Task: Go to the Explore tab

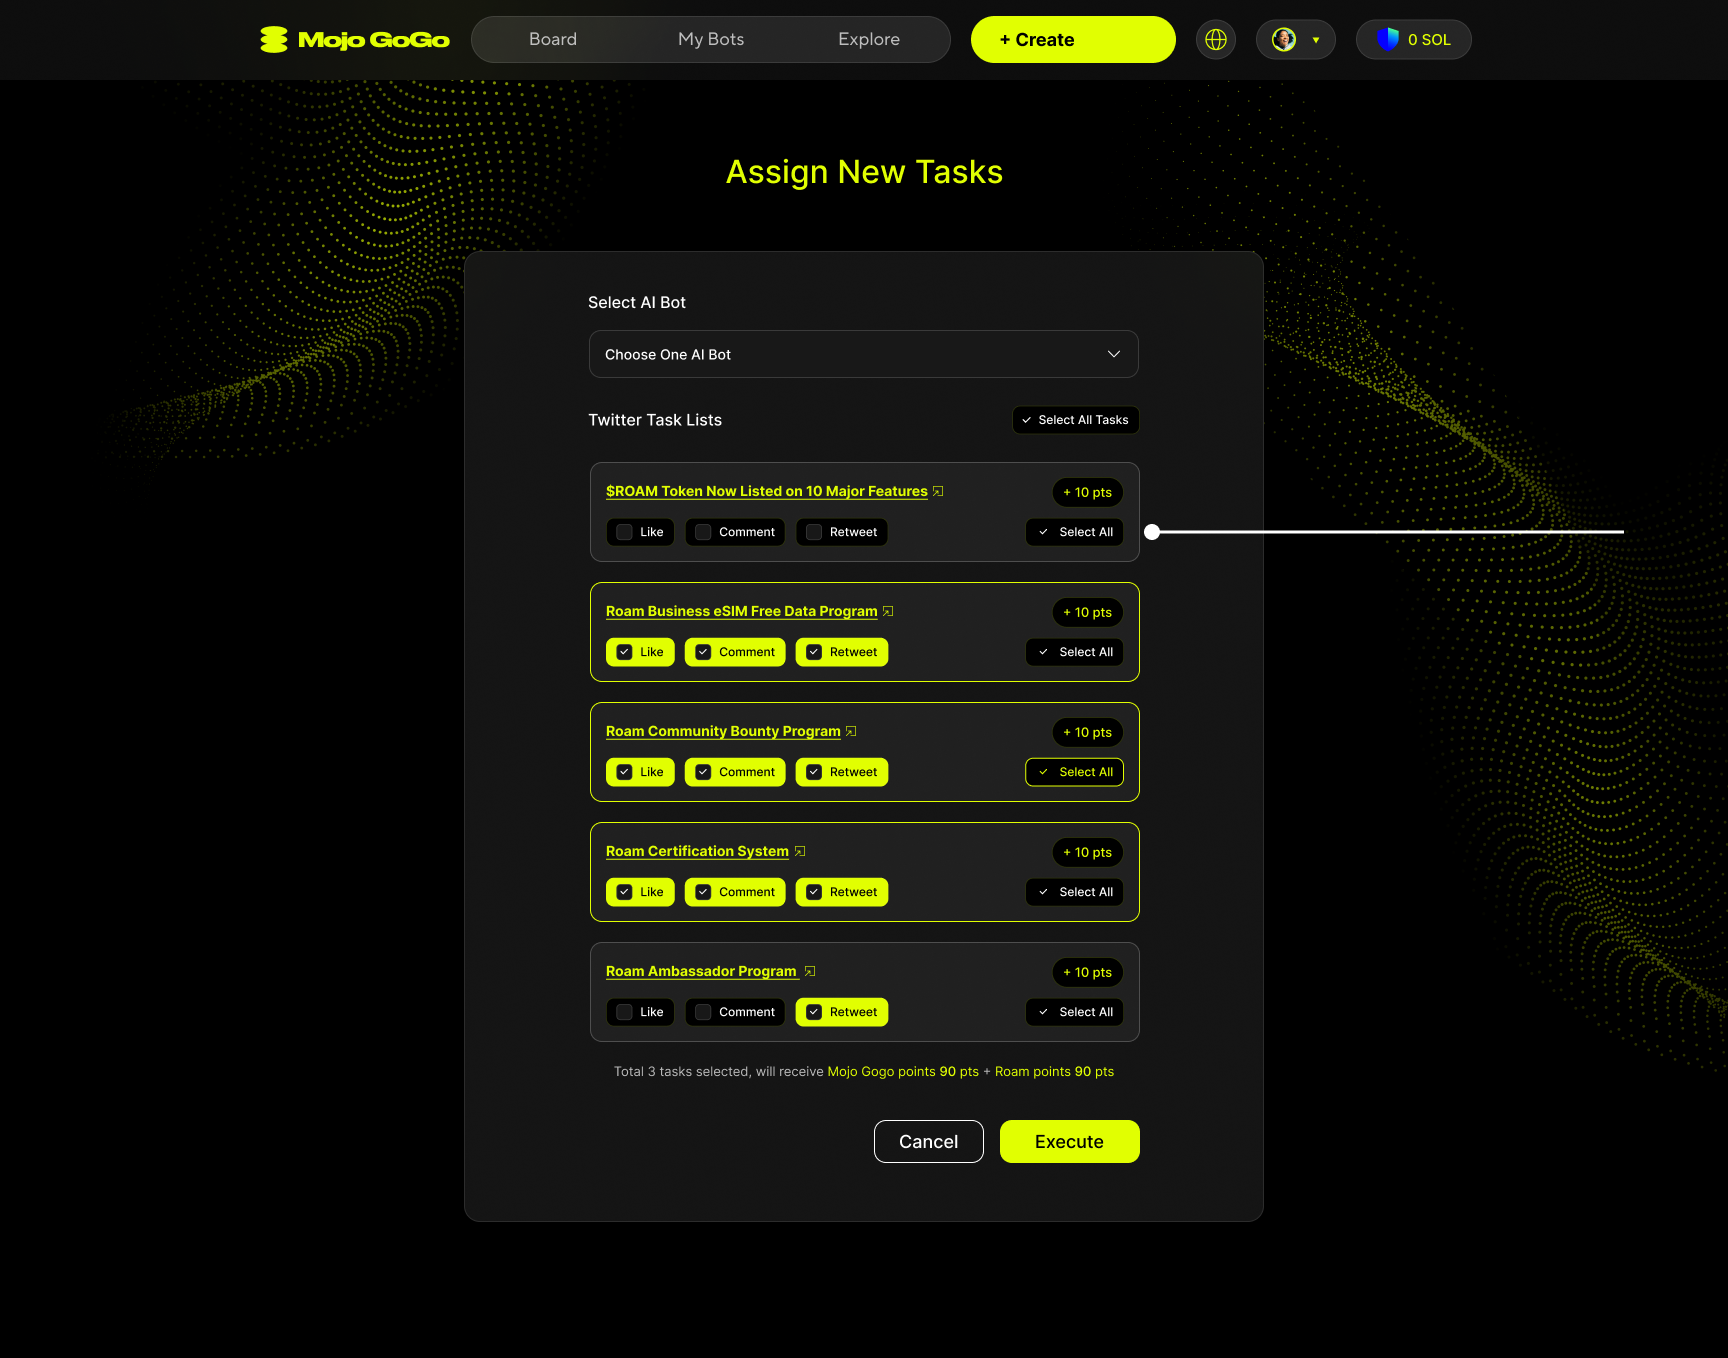Action: tap(869, 40)
